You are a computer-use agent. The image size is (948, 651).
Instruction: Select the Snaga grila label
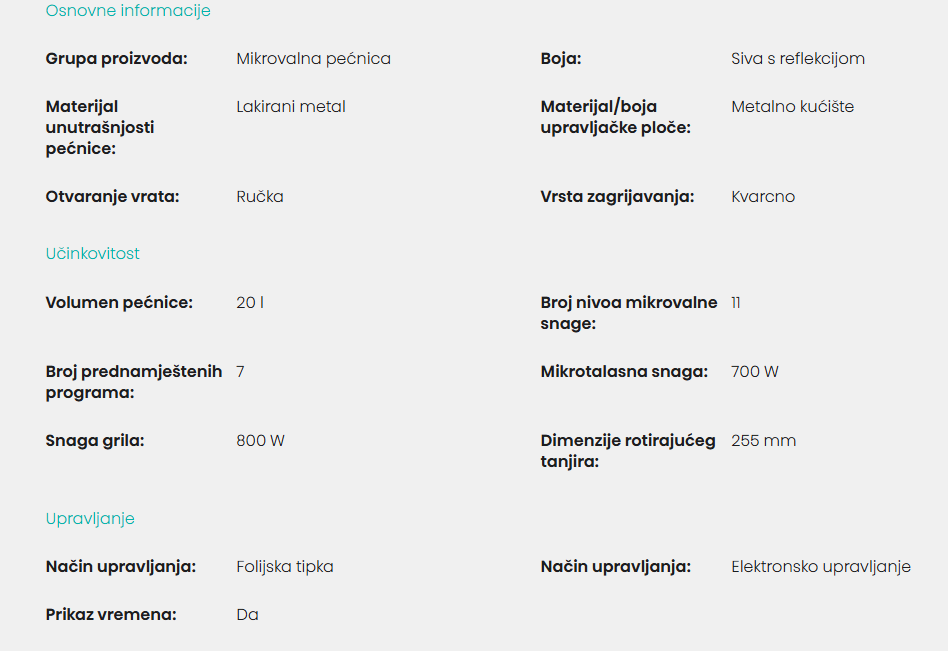point(95,441)
